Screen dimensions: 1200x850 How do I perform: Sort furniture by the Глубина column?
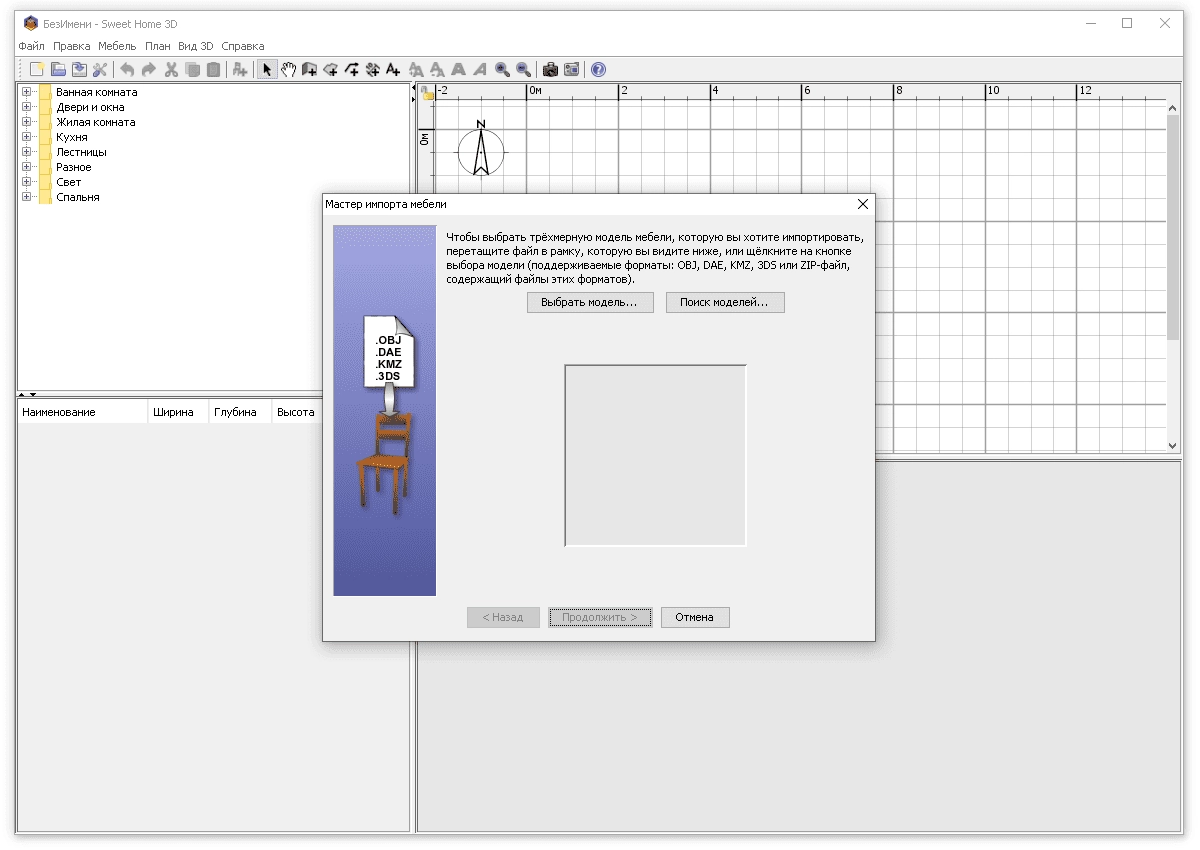(x=239, y=412)
